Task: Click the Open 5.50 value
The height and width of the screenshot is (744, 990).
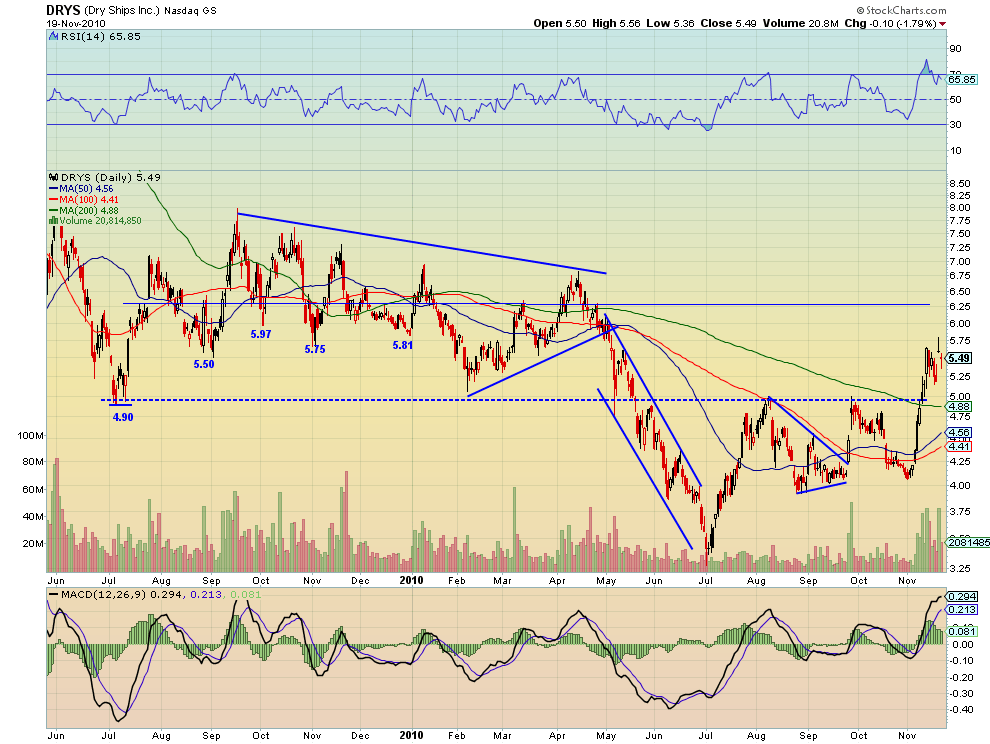Action: 560,23
